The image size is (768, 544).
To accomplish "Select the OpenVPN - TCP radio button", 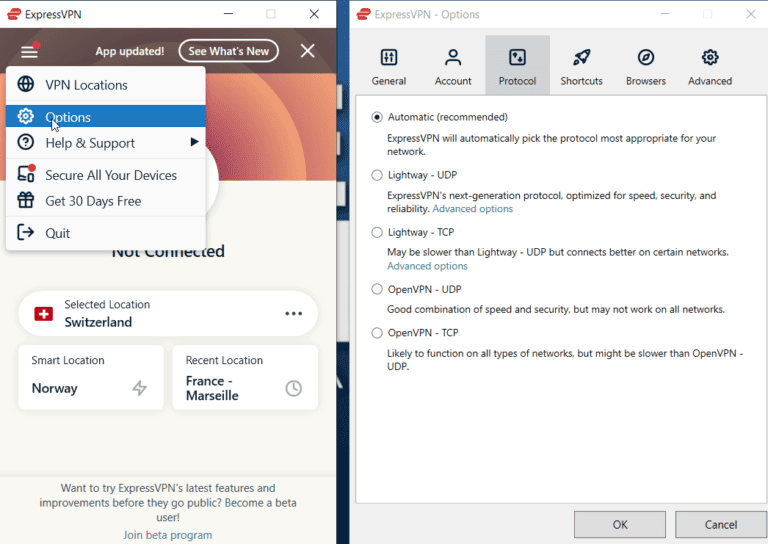I will (x=377, y=333).
